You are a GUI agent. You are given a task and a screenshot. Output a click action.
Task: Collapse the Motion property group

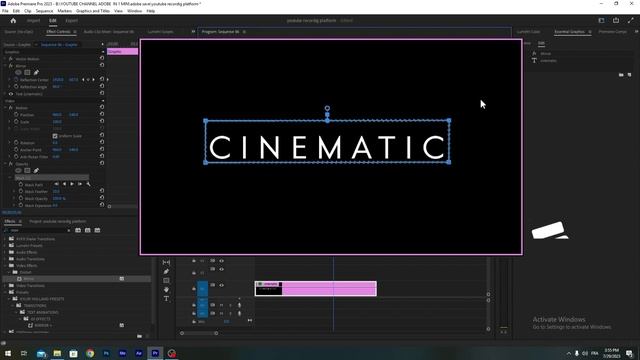[x=6, y=108]
